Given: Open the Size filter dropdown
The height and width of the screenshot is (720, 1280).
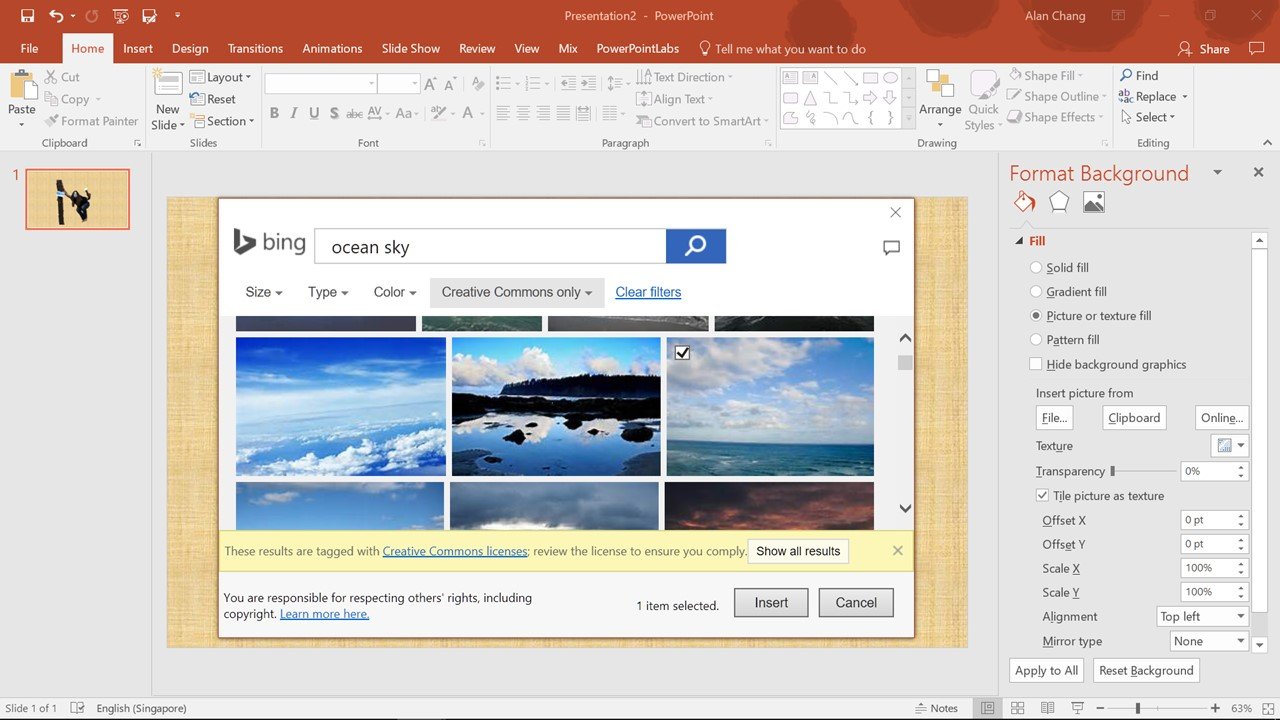Looking at the screenshot, I should pos(264,292).
